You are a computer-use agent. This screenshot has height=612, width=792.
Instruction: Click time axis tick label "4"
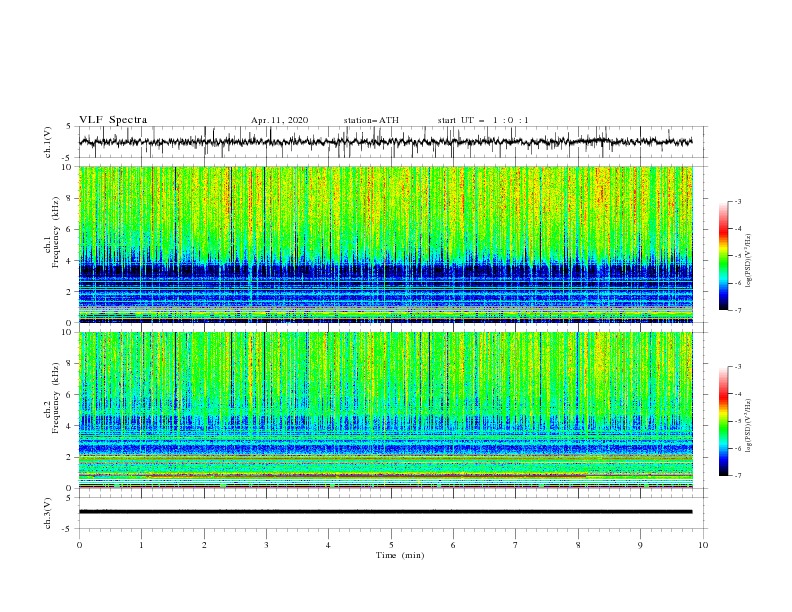328,545
